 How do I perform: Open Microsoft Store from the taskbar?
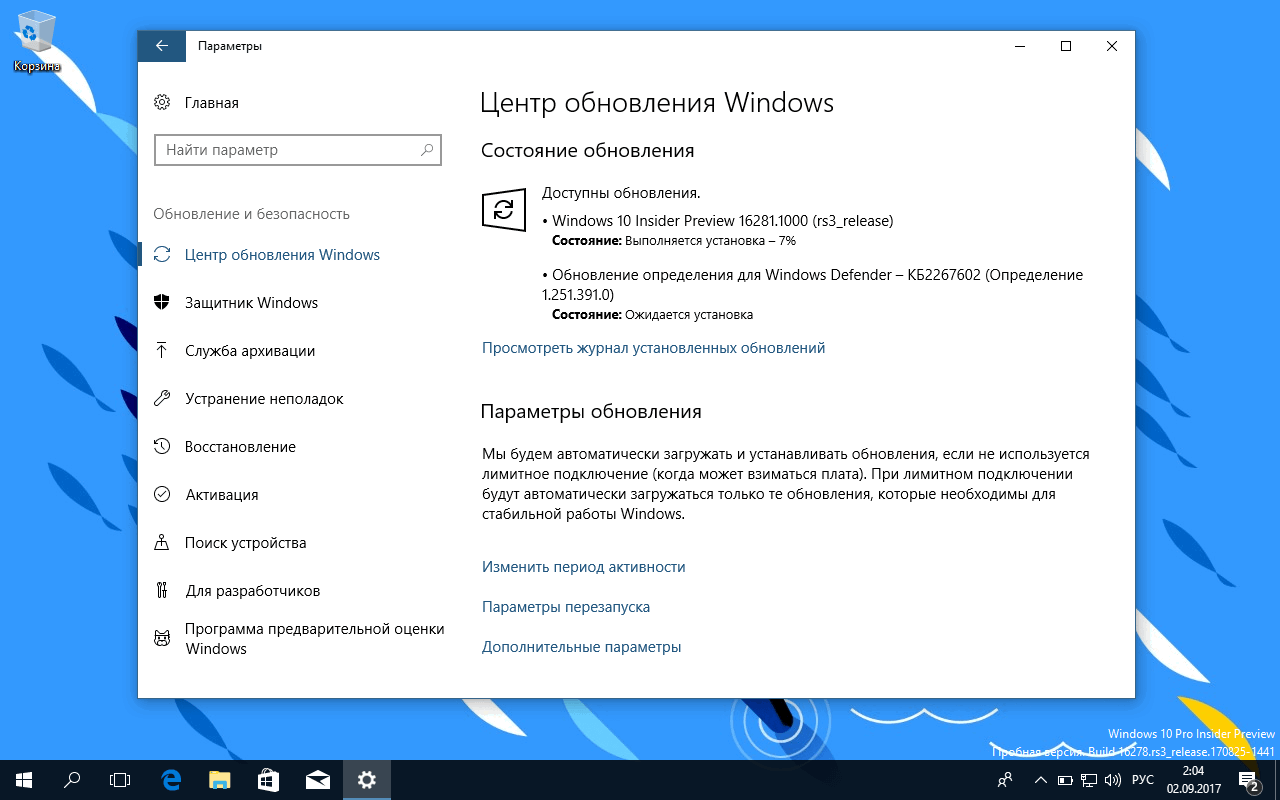(267, 779)
